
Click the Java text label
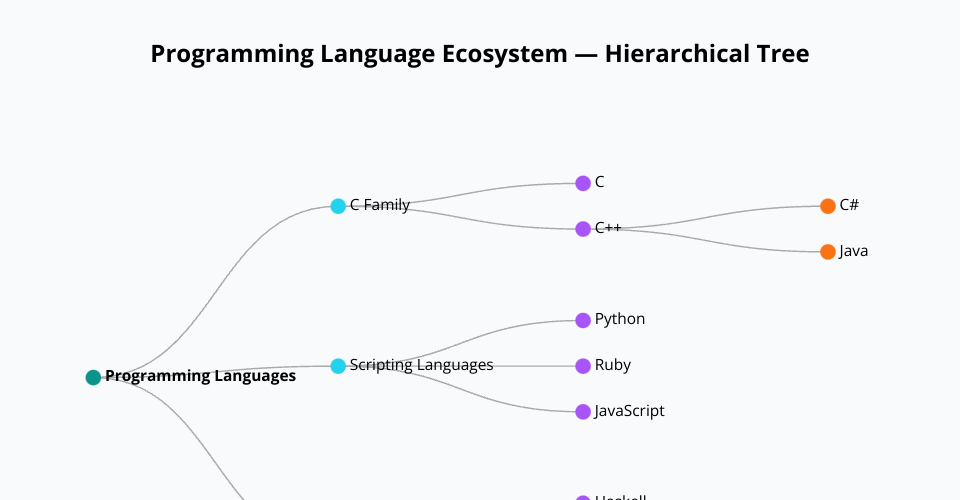click(854, 251)
